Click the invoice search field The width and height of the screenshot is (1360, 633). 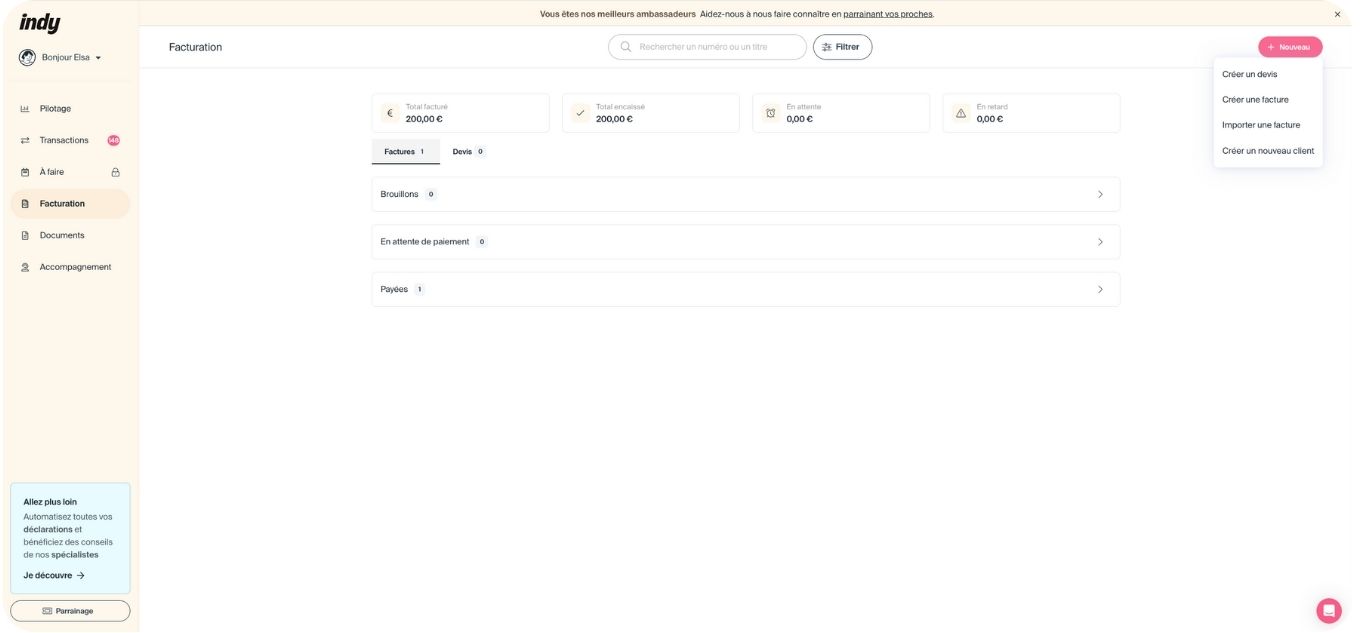[715, 47]
